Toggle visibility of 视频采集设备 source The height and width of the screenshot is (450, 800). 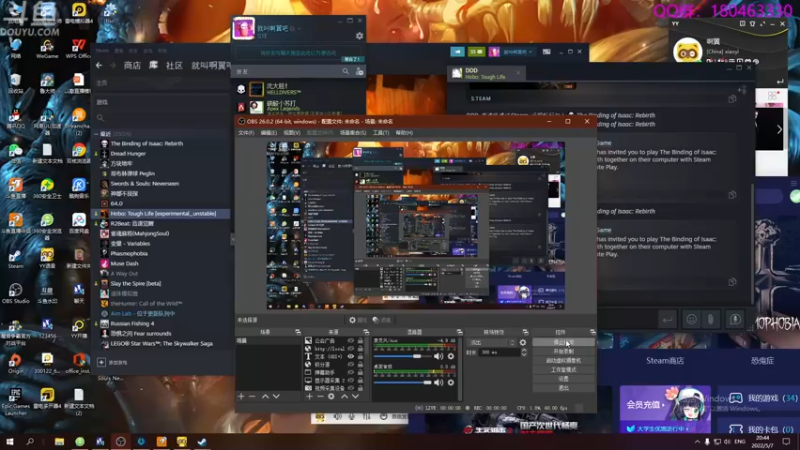point(351,388)
